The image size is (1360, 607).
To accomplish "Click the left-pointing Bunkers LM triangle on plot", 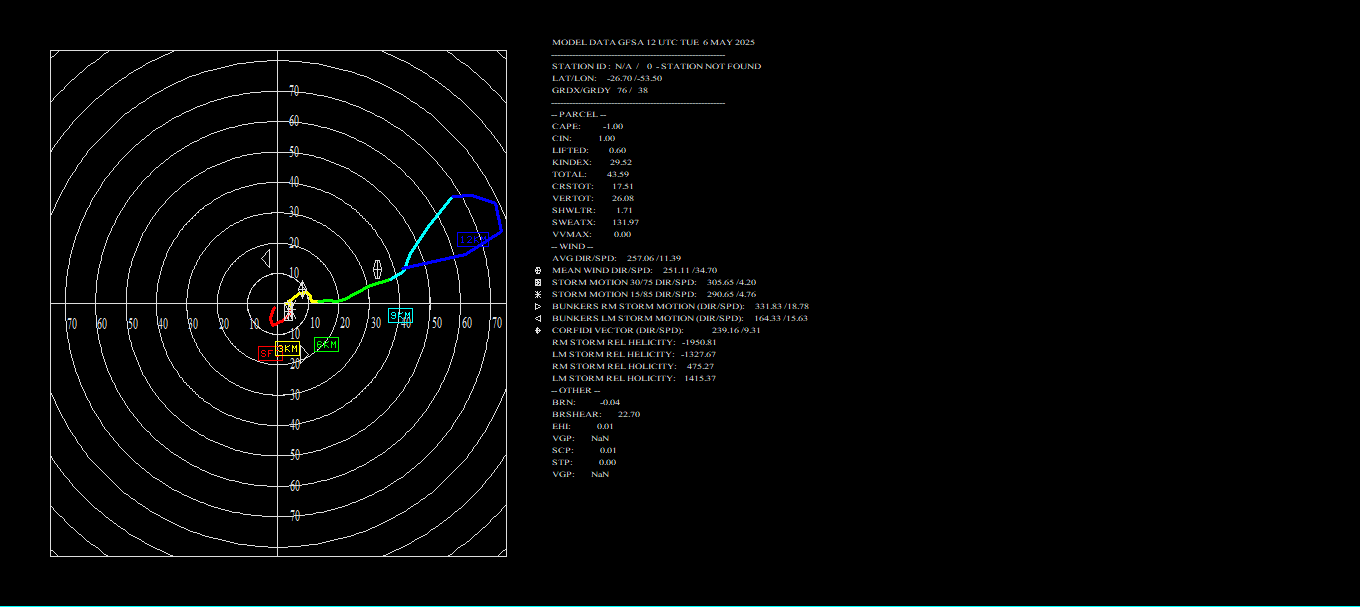I will click(266, 258).
